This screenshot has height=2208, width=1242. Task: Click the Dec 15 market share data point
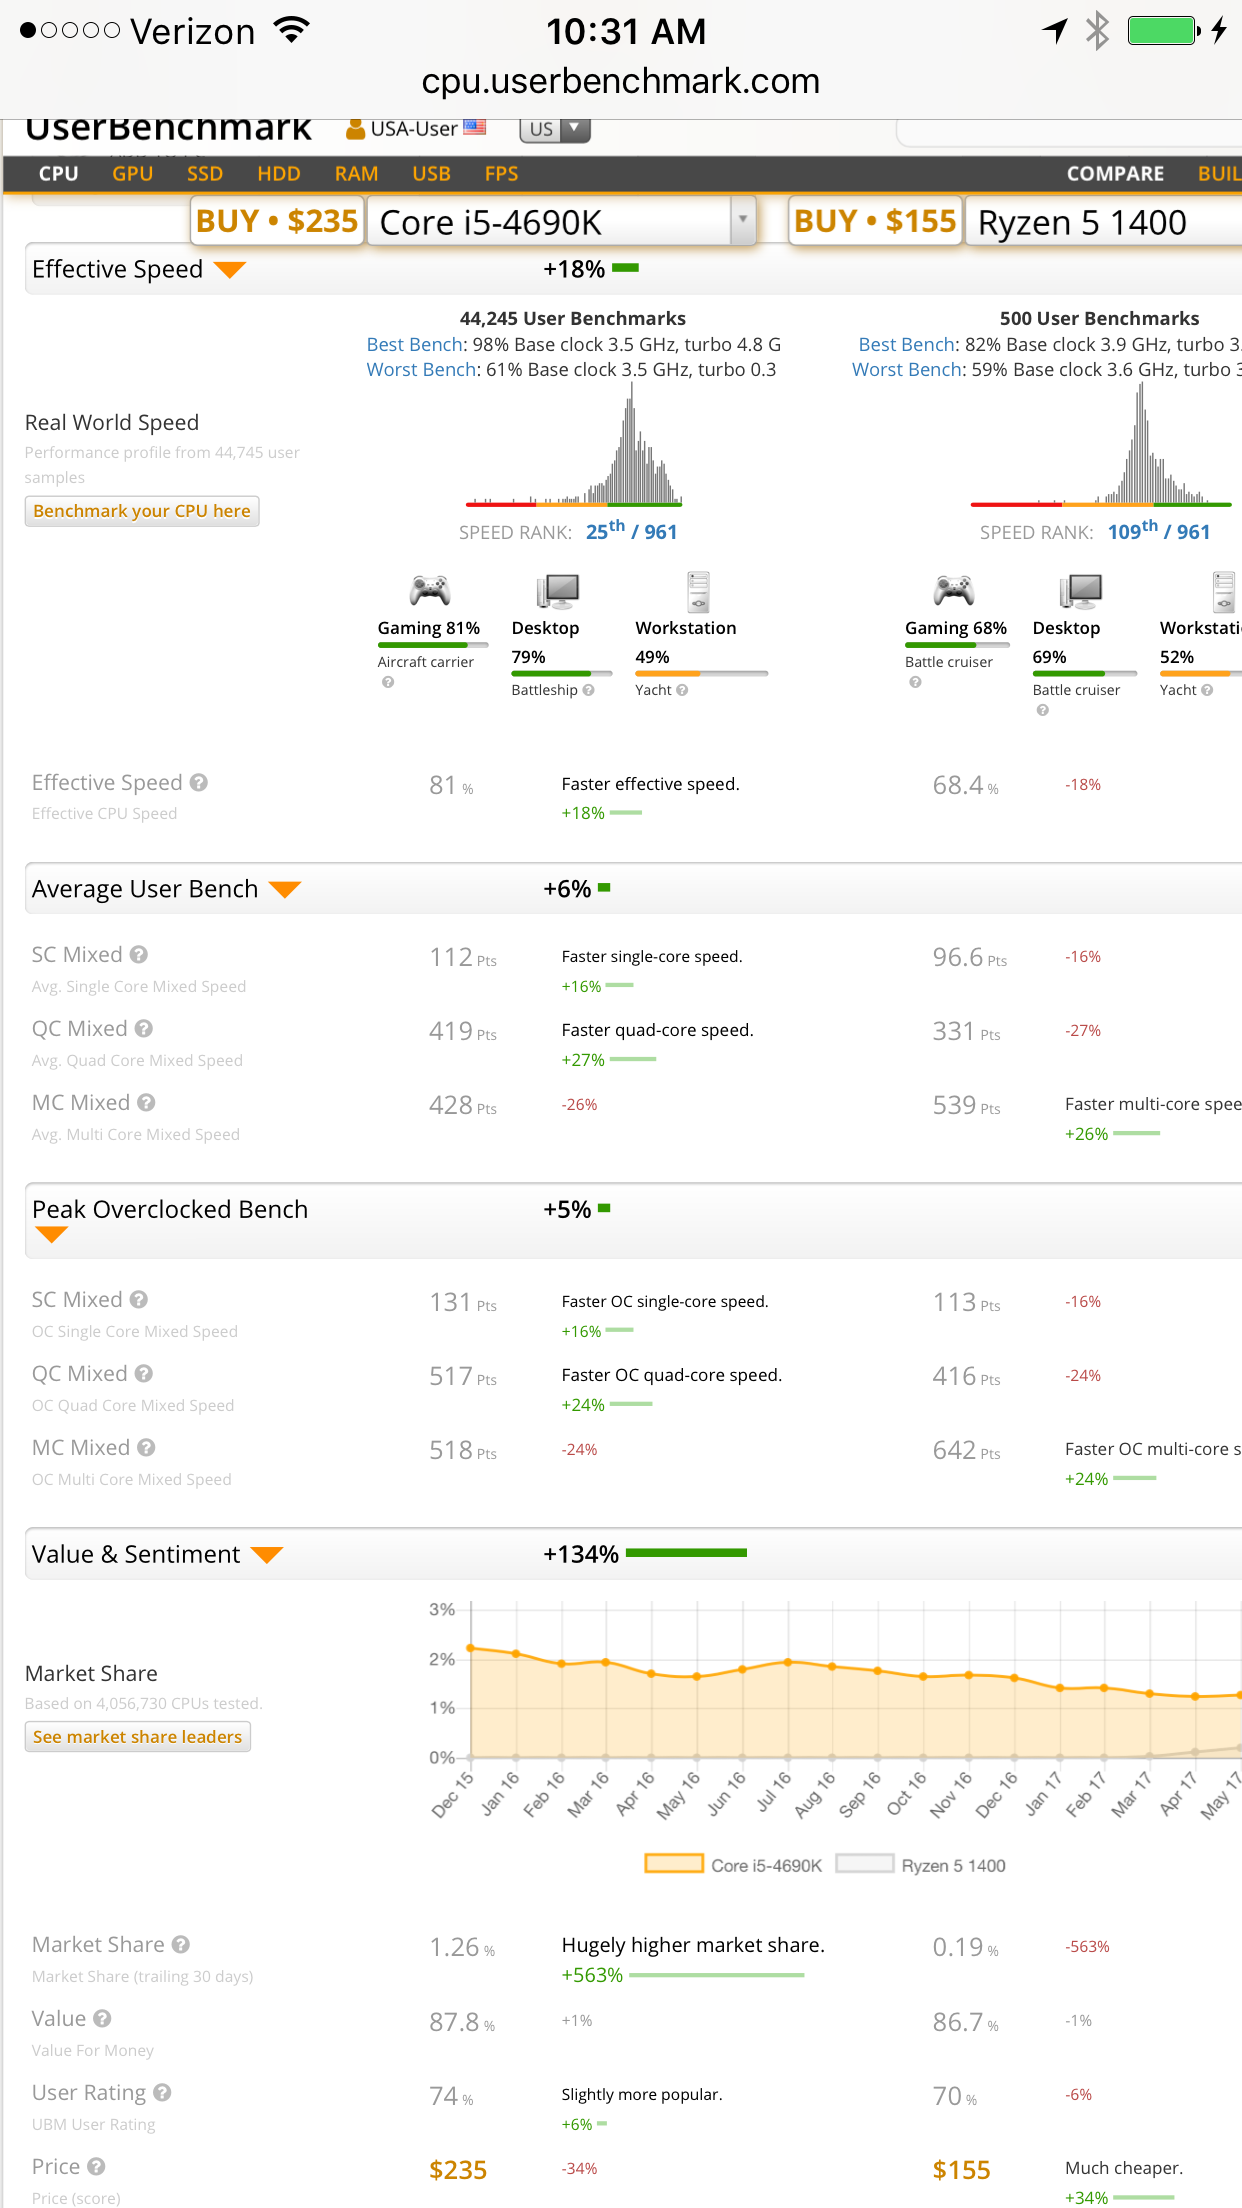471,1647
